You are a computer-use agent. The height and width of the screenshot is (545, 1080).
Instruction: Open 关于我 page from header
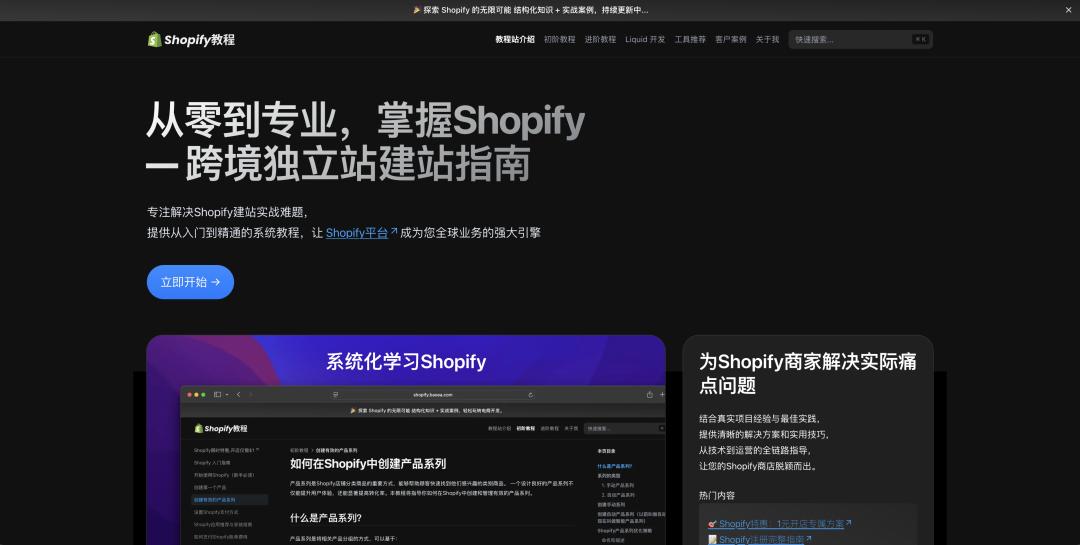[x=767, y=39]
